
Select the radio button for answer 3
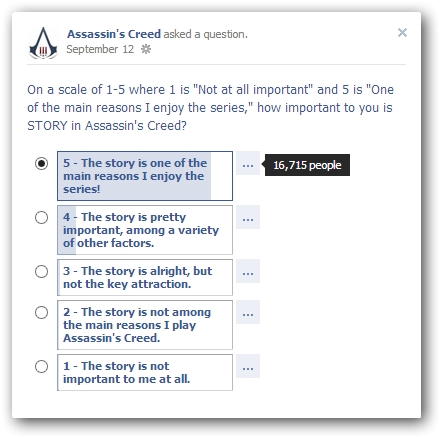41,271
